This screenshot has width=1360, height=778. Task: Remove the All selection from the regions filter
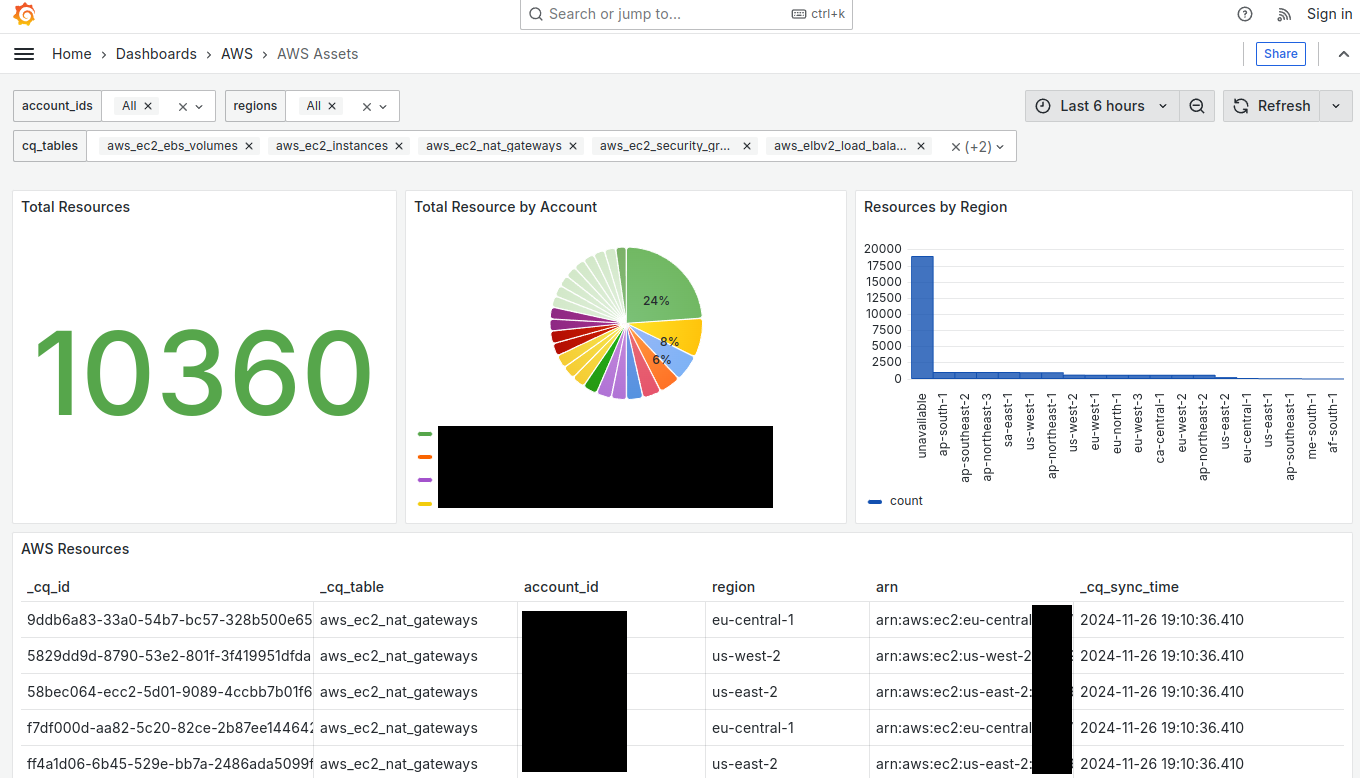[331, 105]
